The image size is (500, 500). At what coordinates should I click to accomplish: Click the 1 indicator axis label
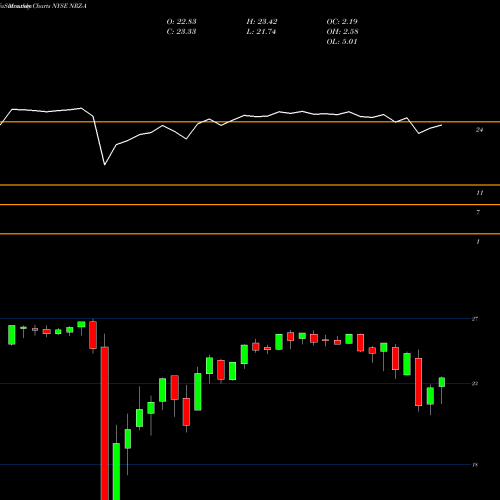tap(478, 241)
